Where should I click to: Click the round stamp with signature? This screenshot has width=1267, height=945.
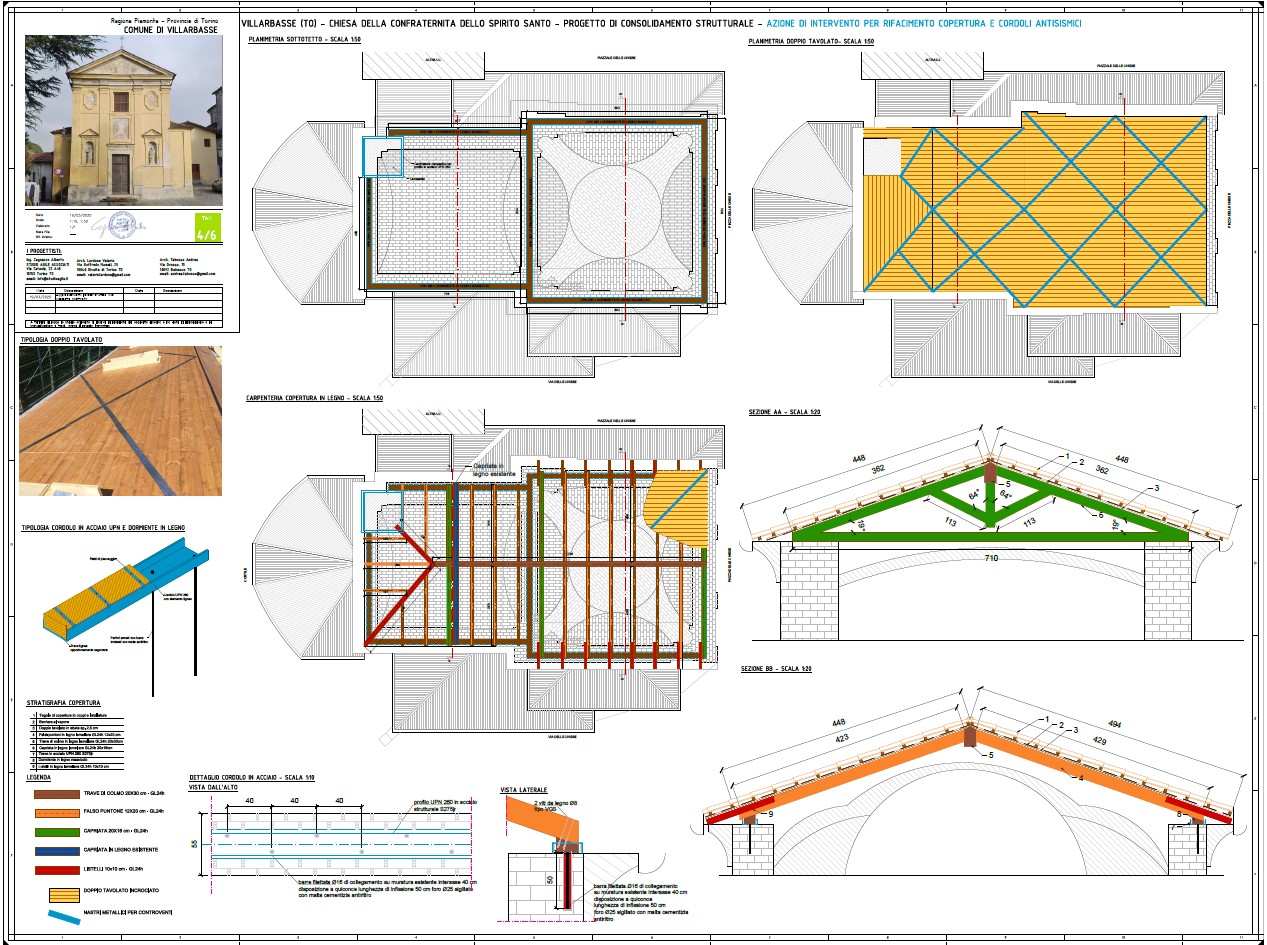click(x=121, y=226)
